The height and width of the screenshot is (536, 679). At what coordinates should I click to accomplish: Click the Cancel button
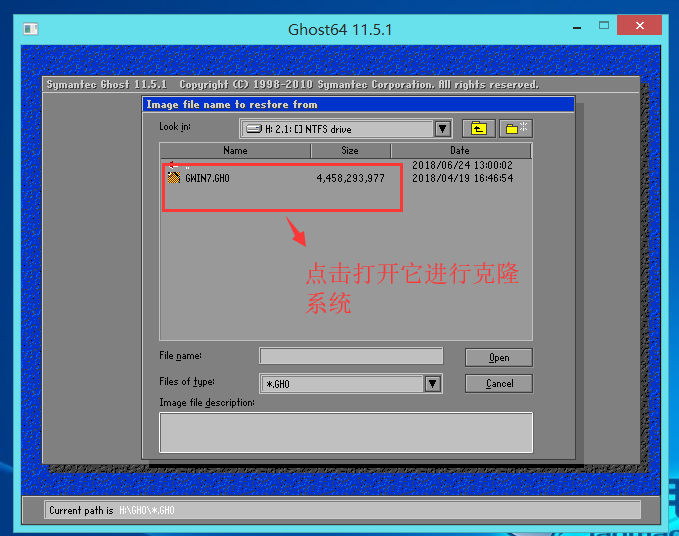(x=499, y=384)
